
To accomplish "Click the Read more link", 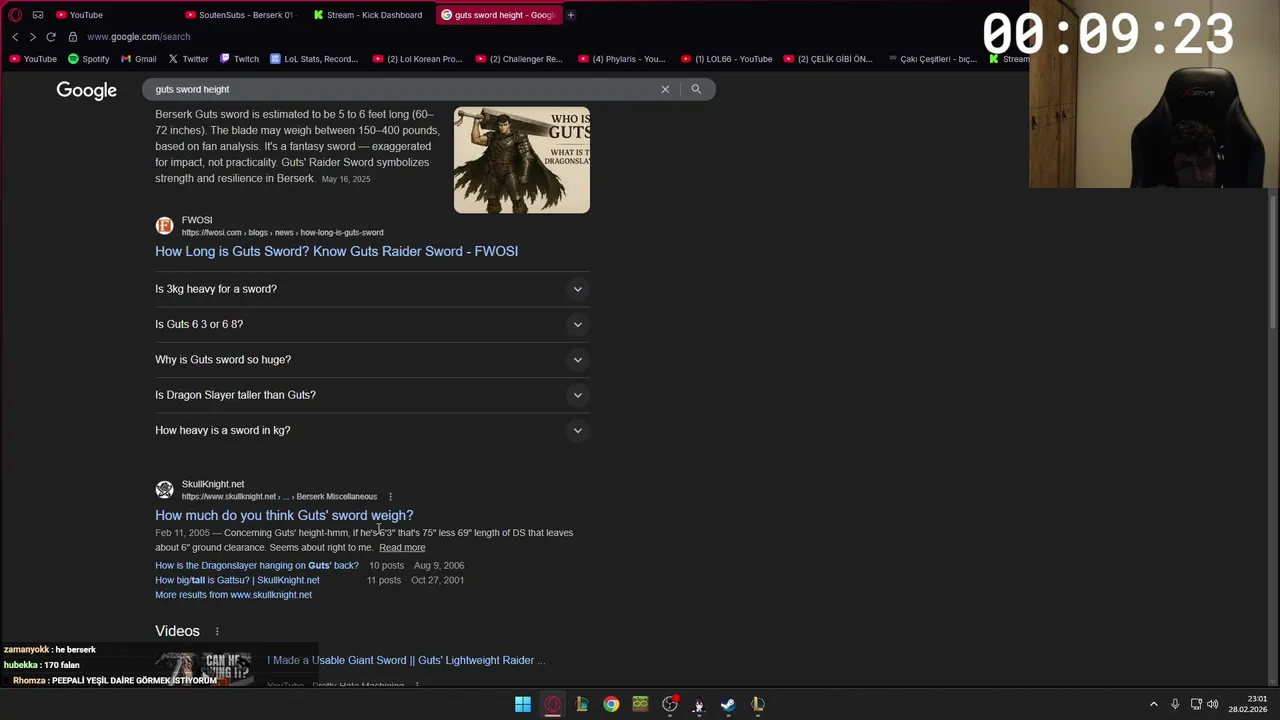I will [402, 548].
